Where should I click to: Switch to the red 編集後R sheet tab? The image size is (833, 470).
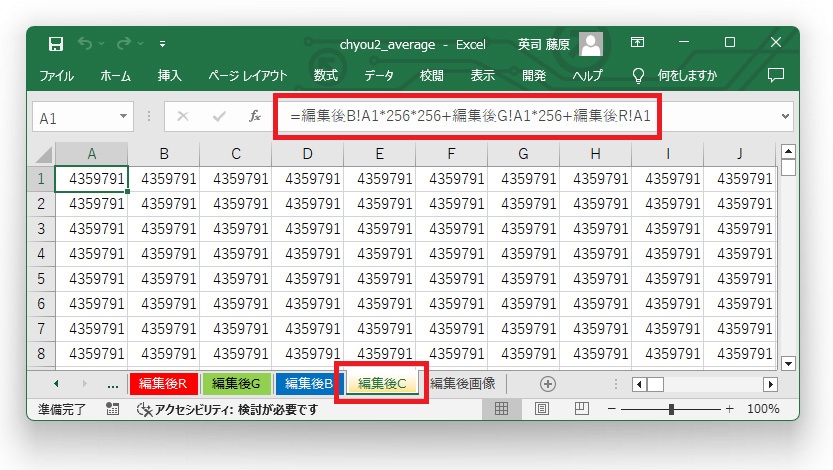(164, 383)
